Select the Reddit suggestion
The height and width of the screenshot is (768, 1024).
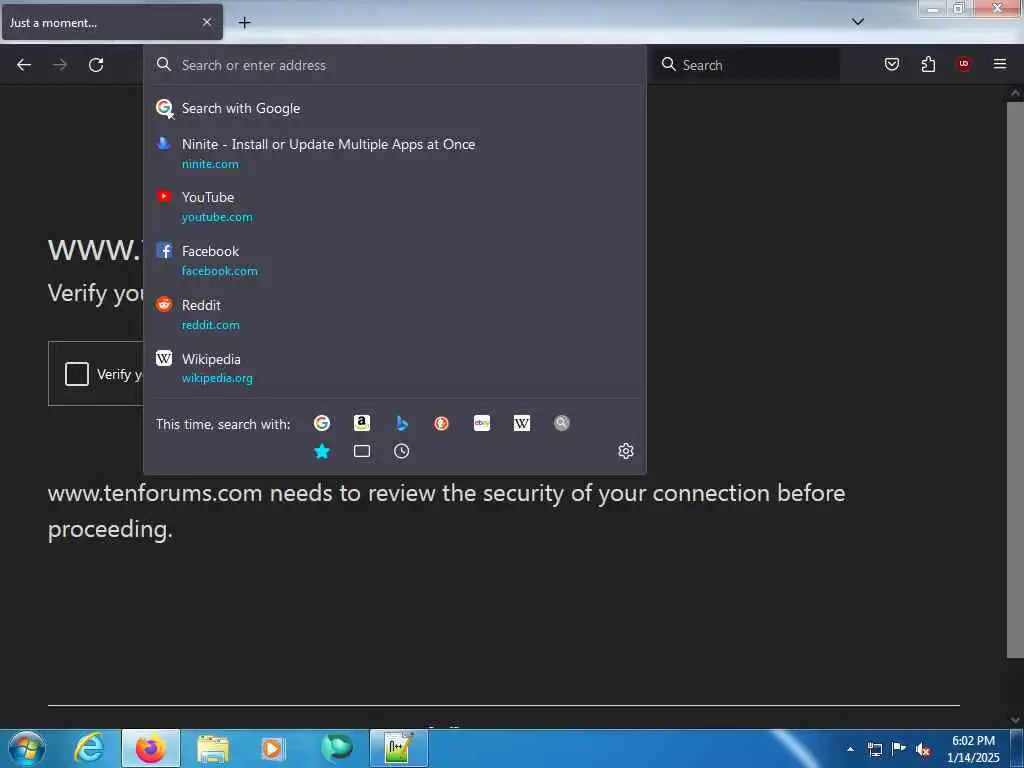[x=394, y=315]
